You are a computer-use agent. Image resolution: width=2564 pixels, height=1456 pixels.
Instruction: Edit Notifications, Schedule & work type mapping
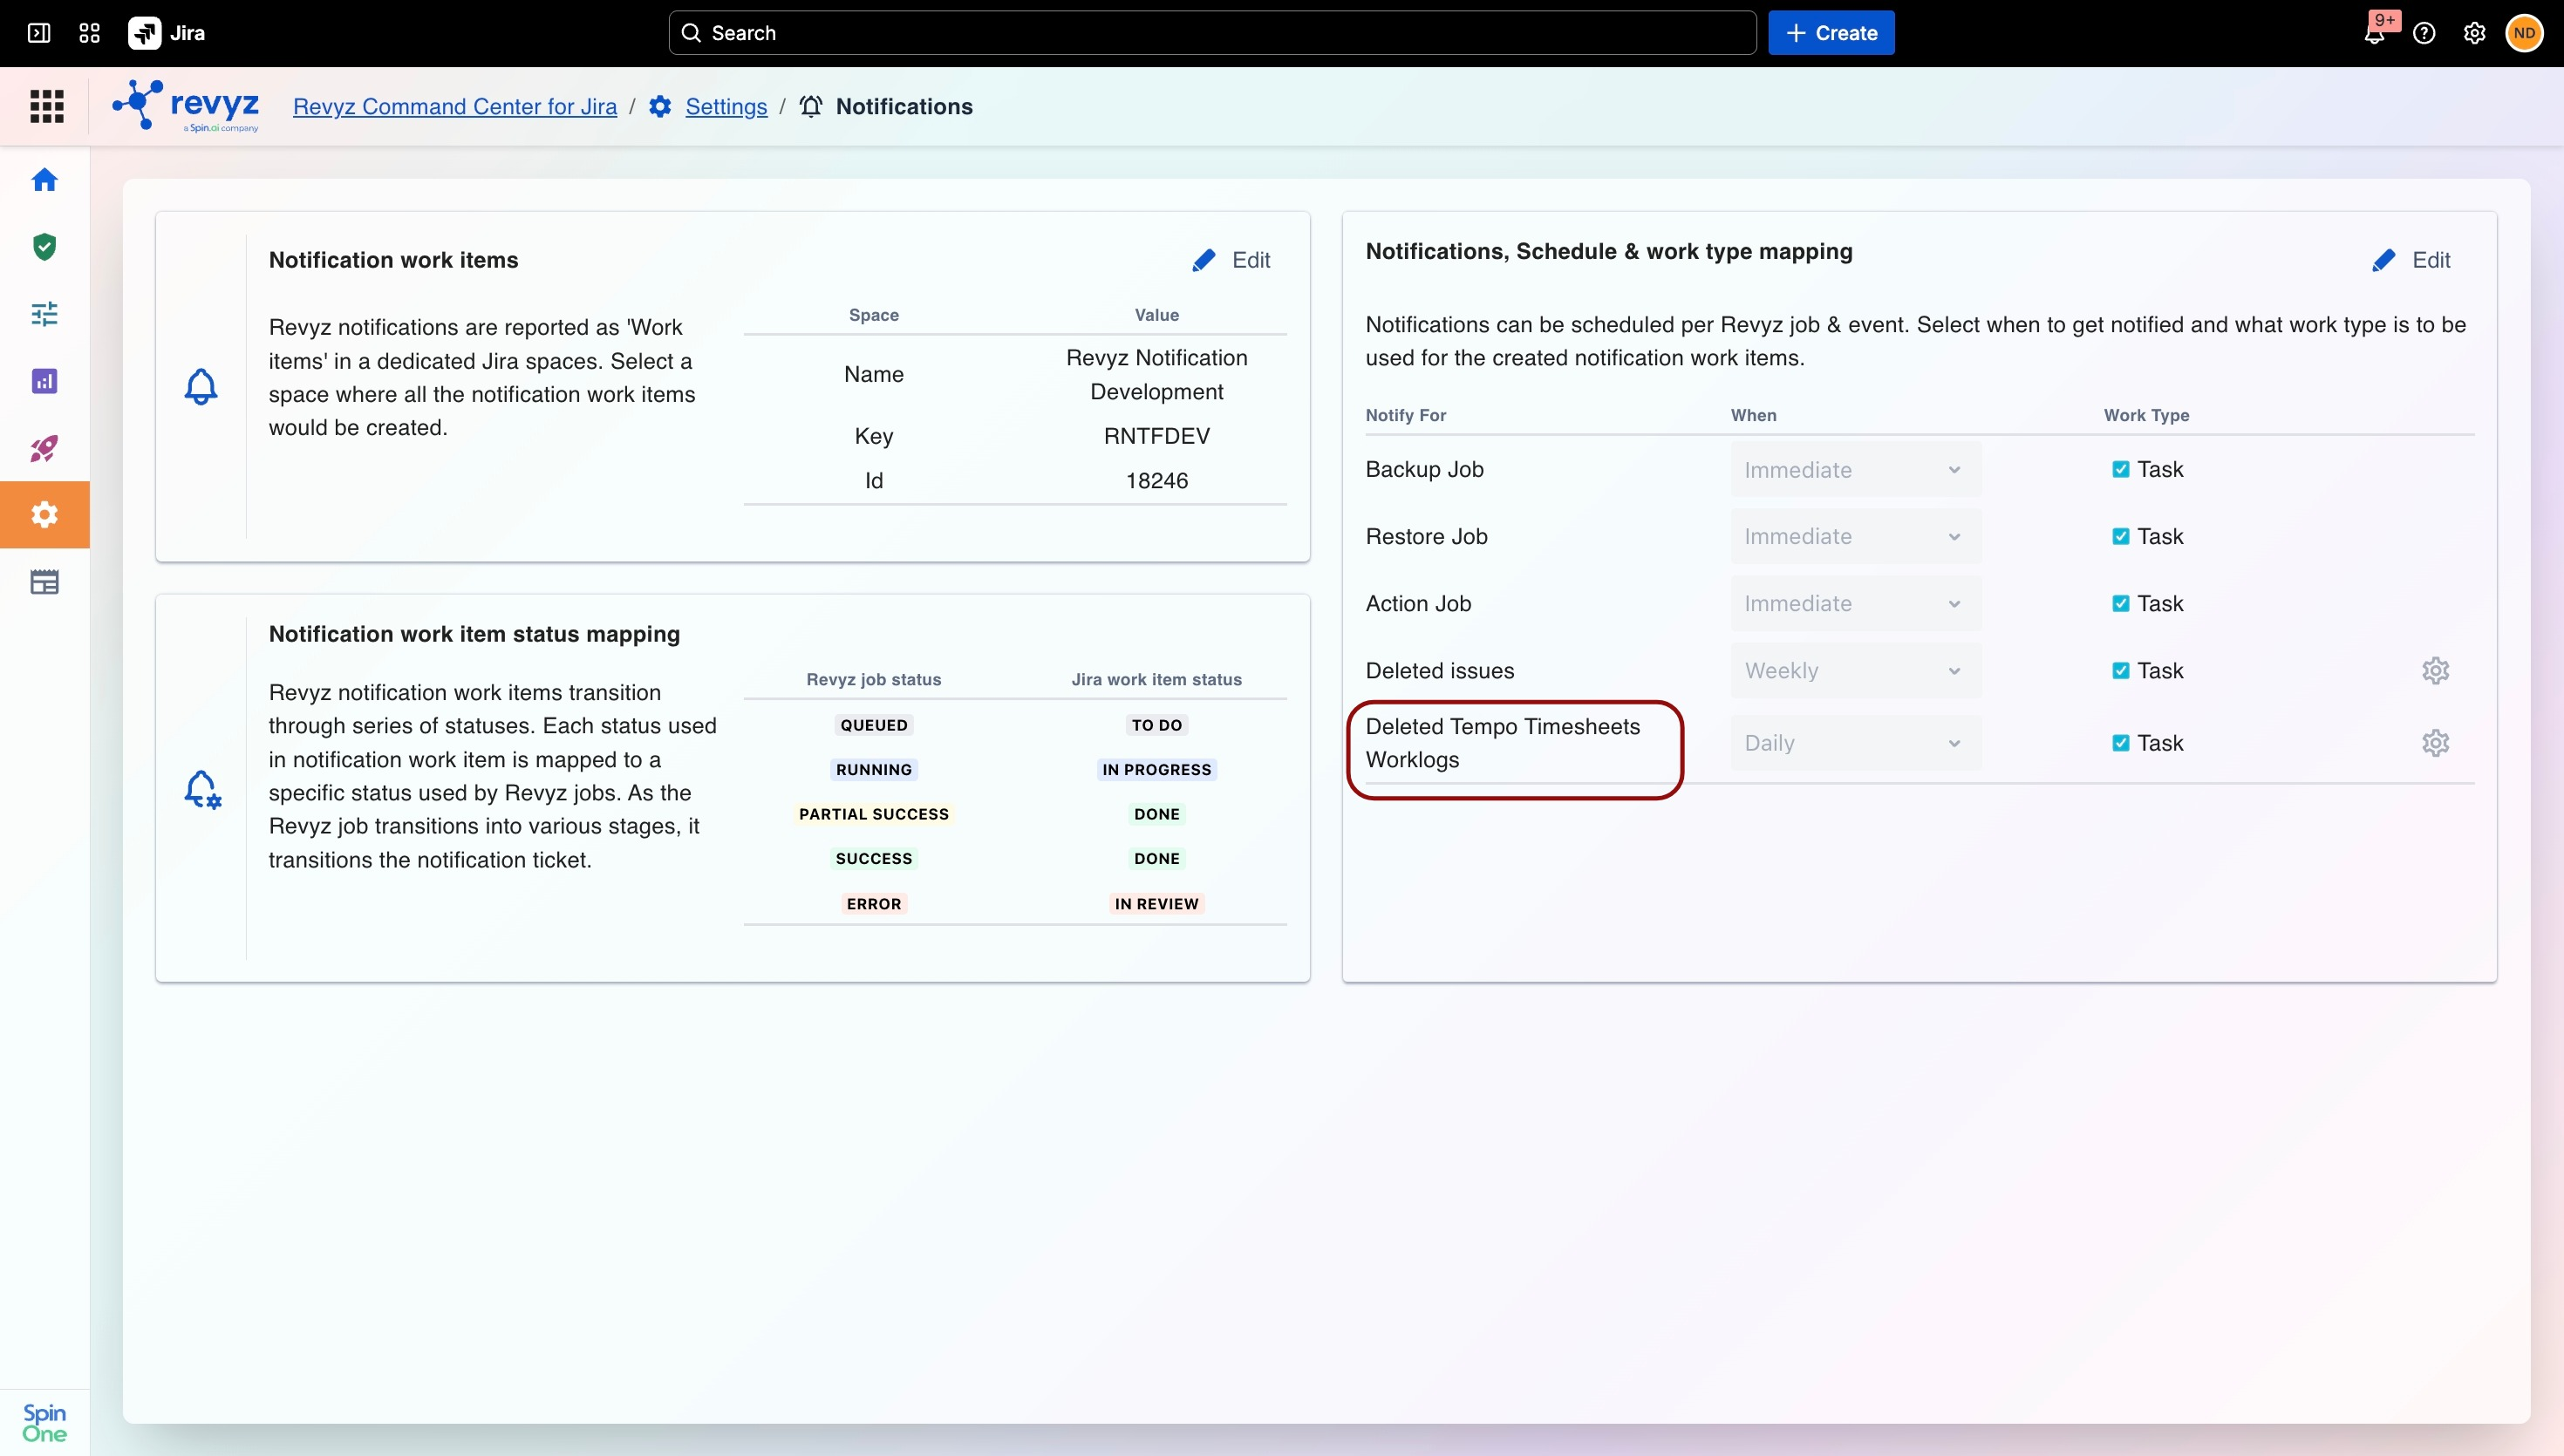tap(2411, 260)
